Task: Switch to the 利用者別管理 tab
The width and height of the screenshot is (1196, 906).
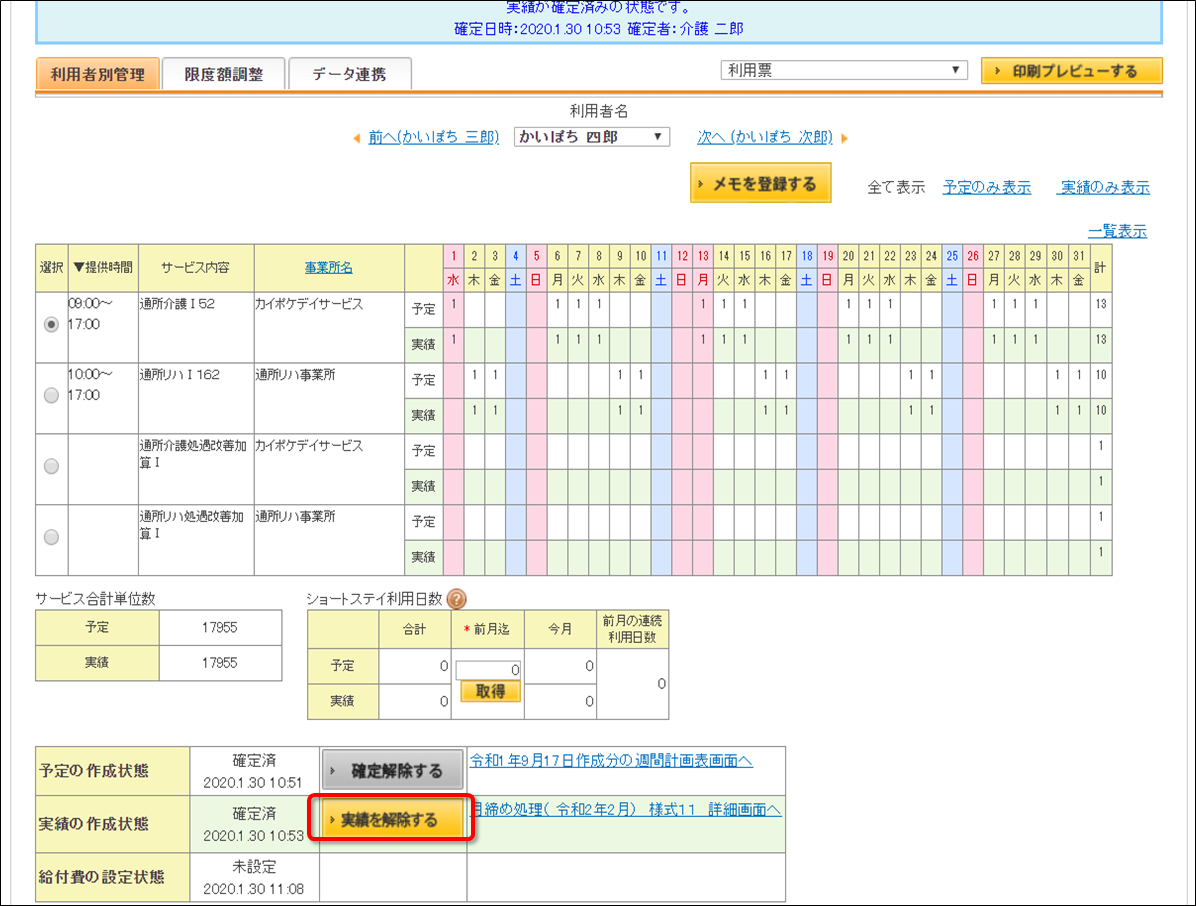Action: pyautogui.click(x=98, y=74)
